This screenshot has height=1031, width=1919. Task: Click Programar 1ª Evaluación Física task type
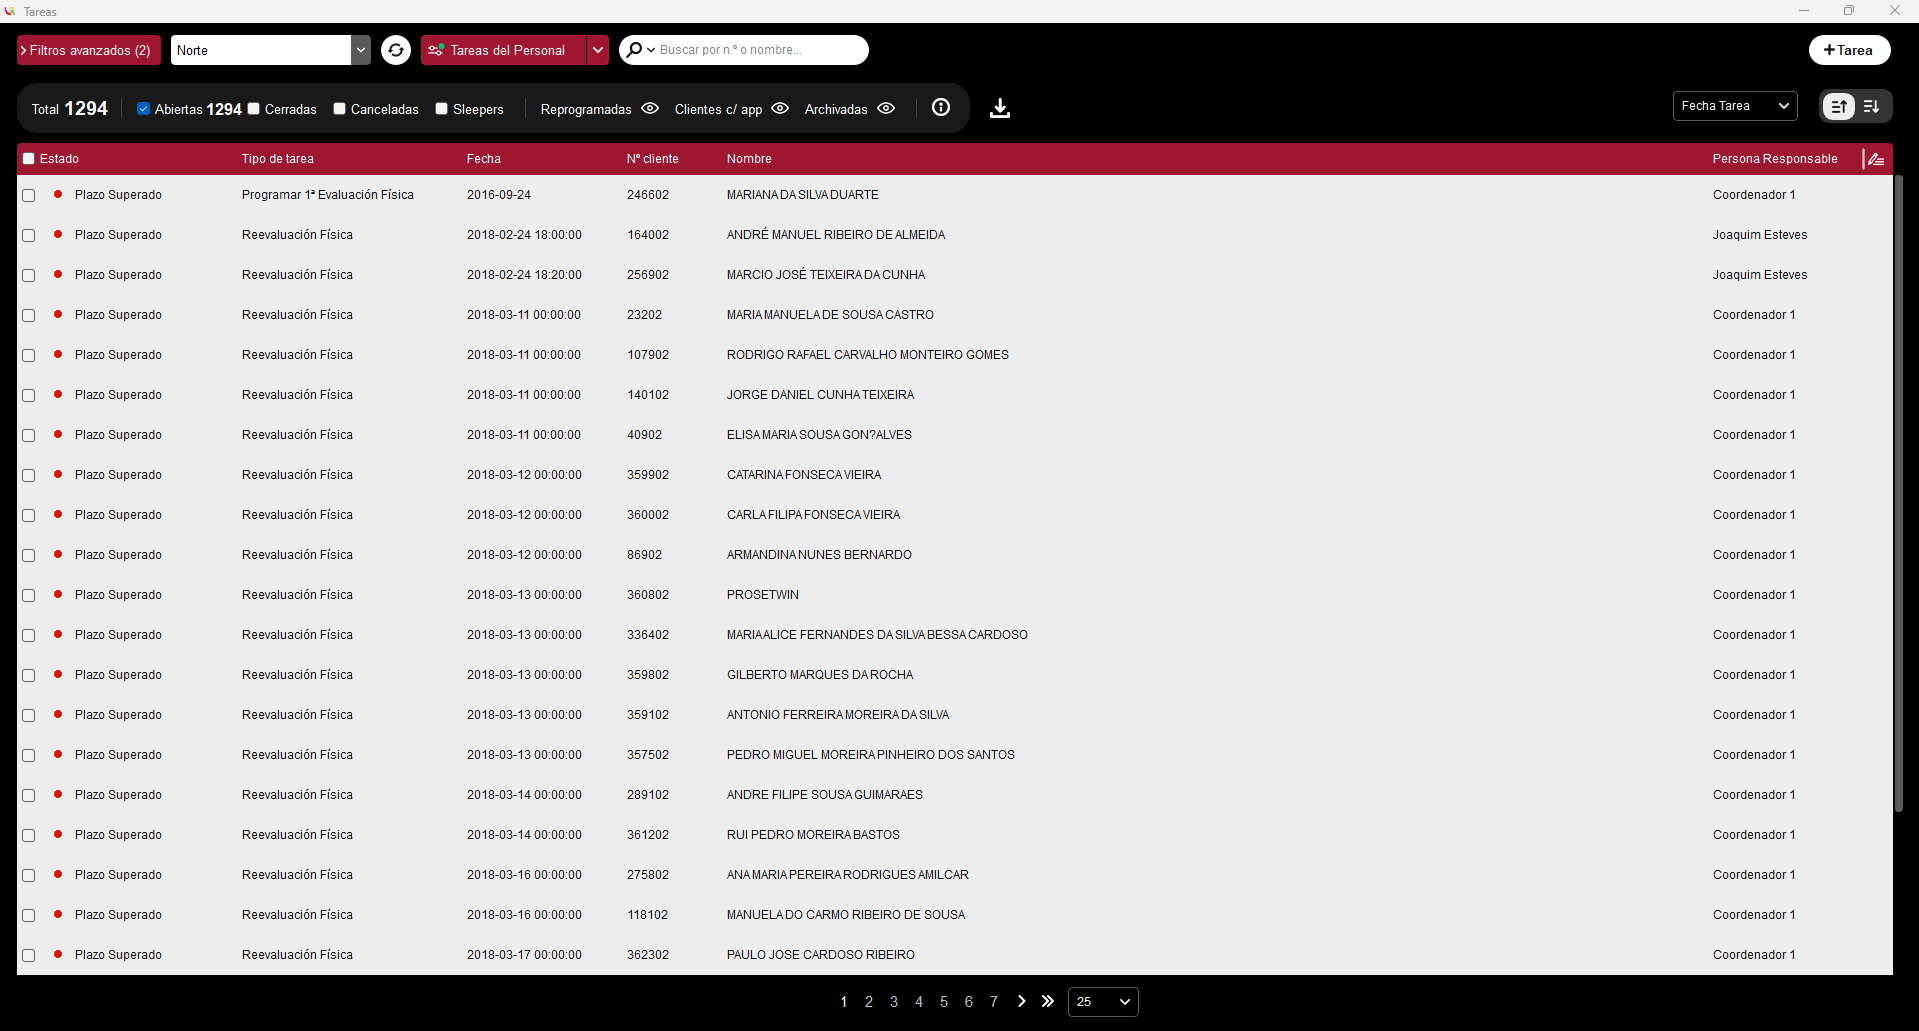point(328,195)
